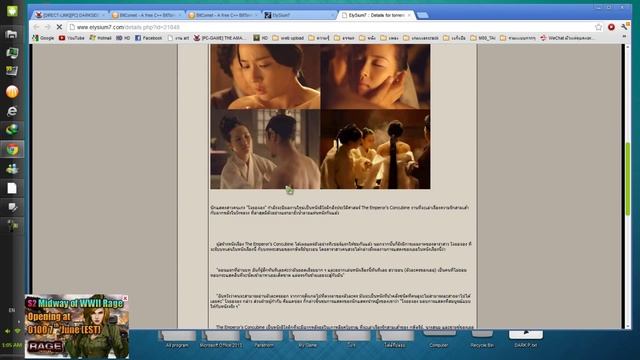
Task: Open the green Start icon atop the sidebar
Action: [x=12, y=11]
